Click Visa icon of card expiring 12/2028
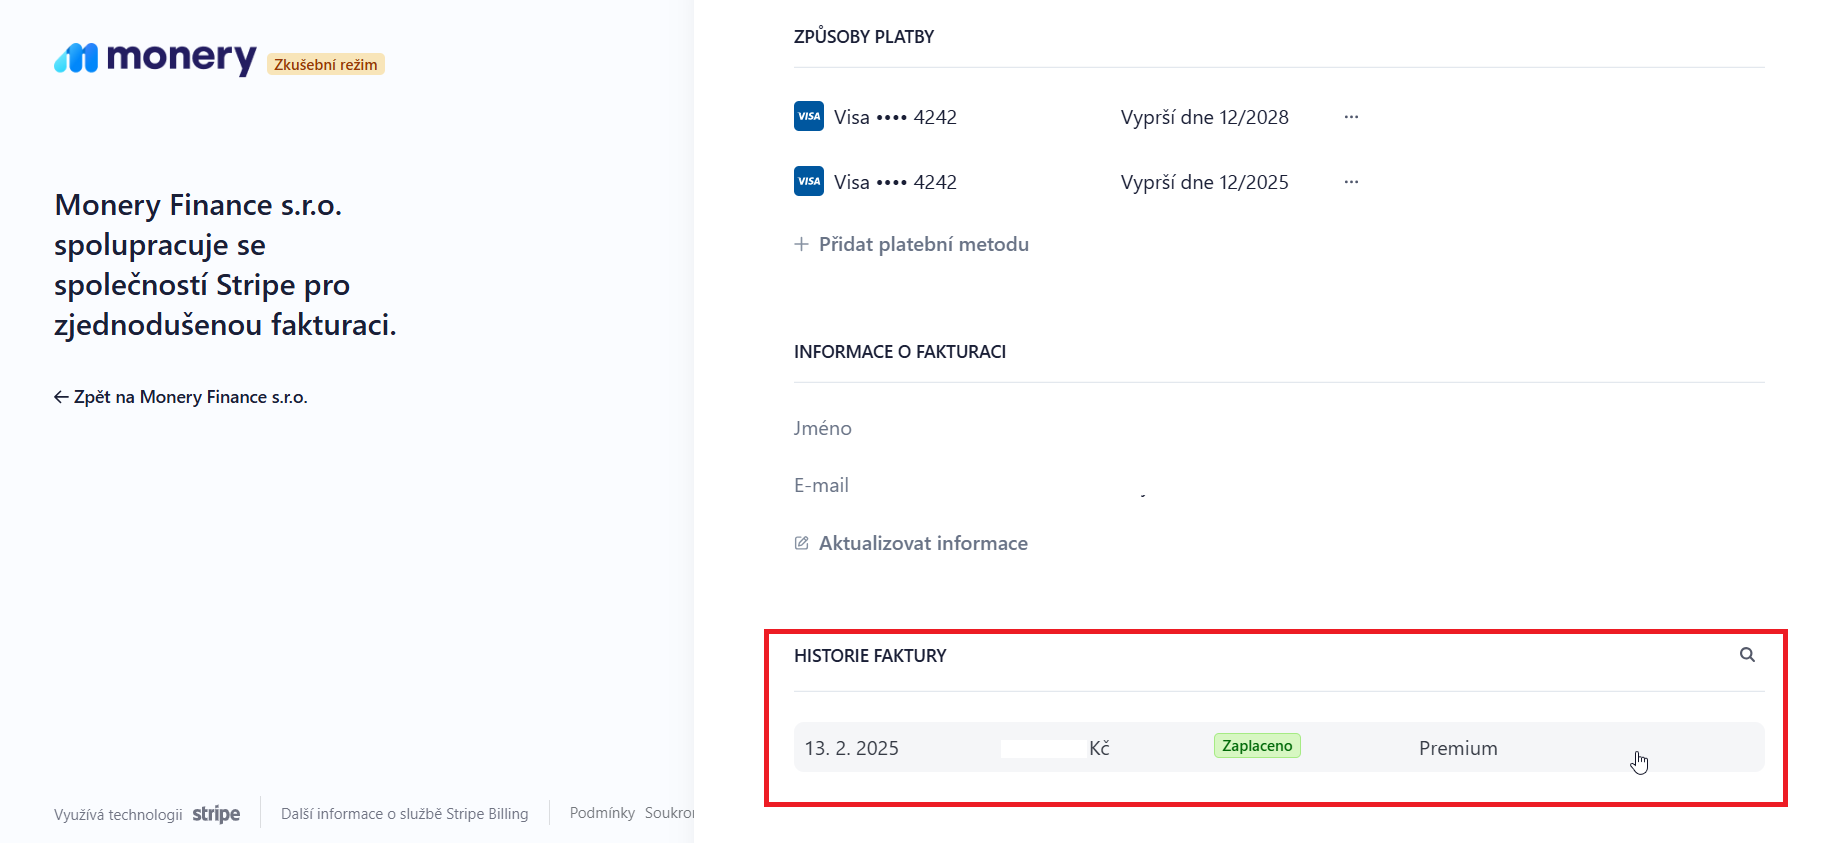Image resolution: width=1822 pixels, height=843 pixels. tap(808, 116)
